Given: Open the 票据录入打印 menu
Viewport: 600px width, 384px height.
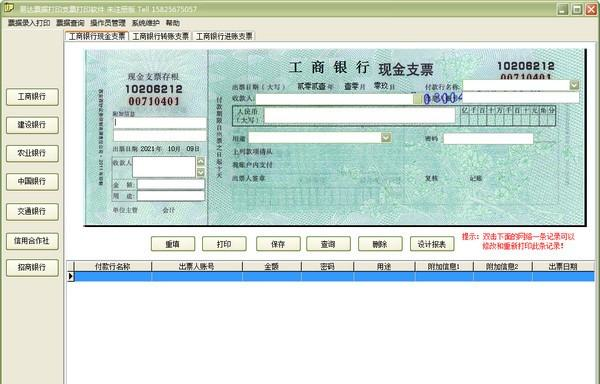Looking at the screenshot, I should click(x=29, y=23).
